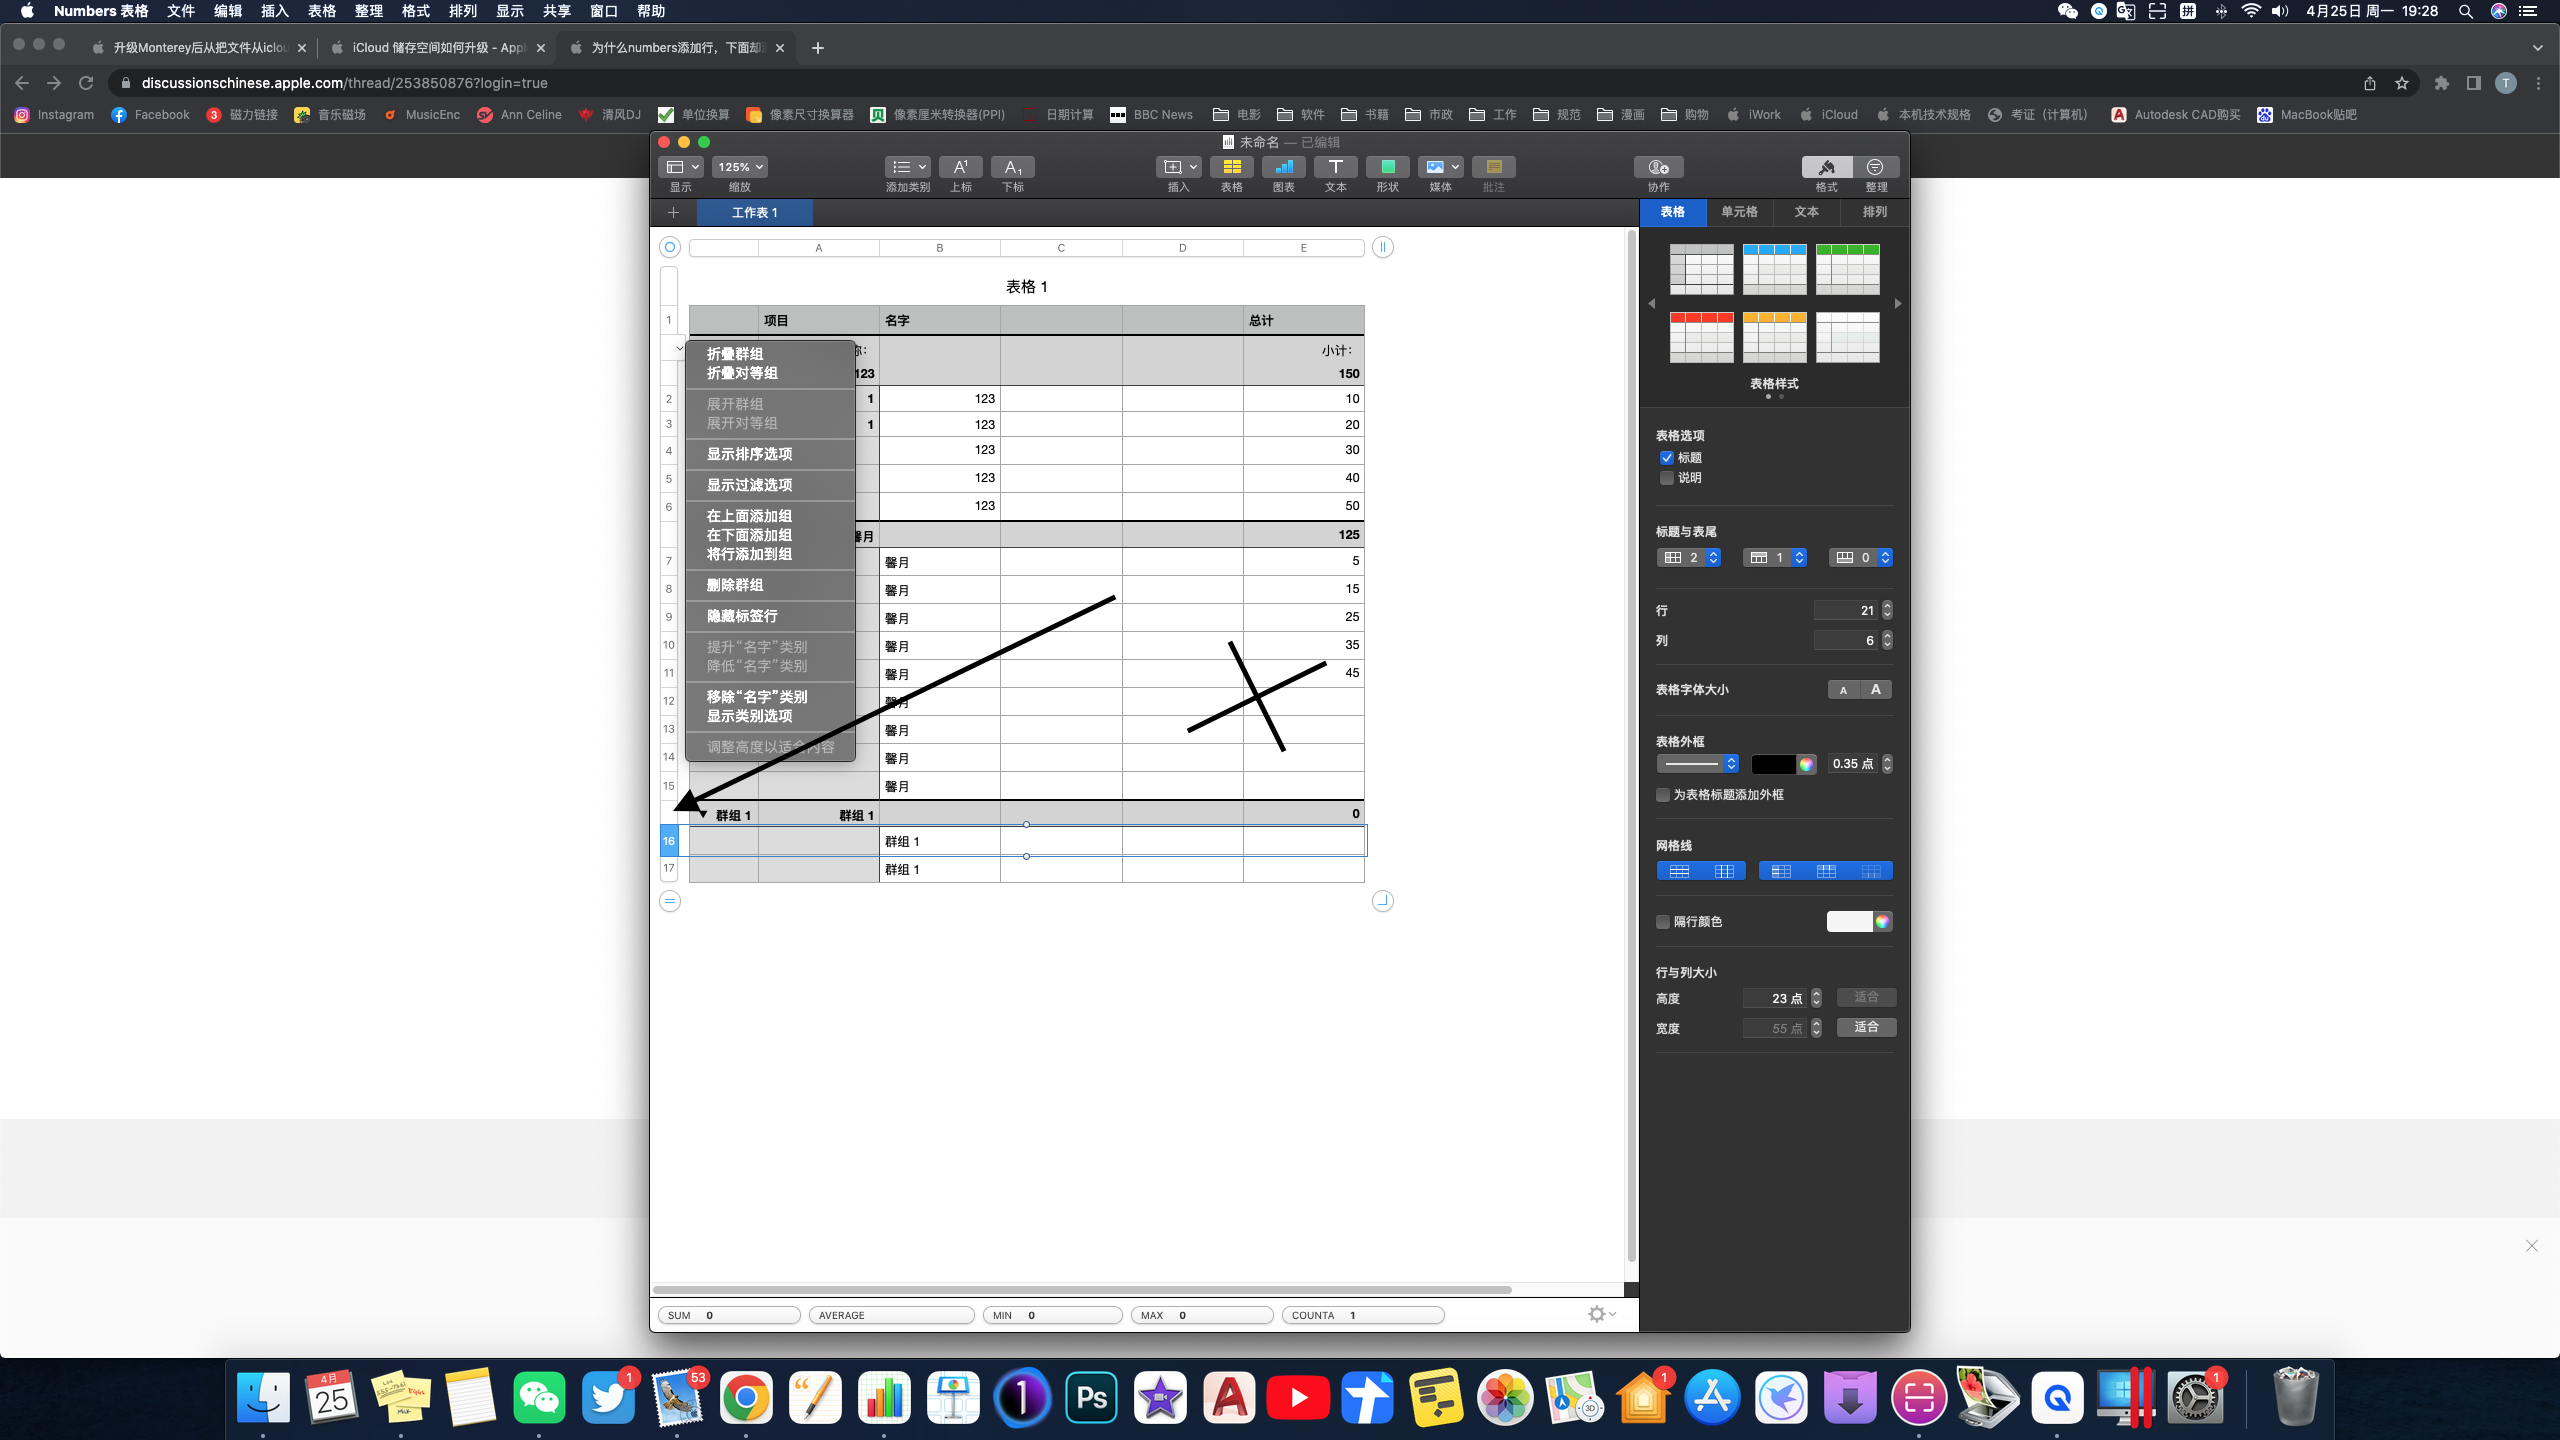This screenshot has height=1440, width=2560.
Task: Choose 显示排序选项 from context menu
Action: click(x=749, y=454)
